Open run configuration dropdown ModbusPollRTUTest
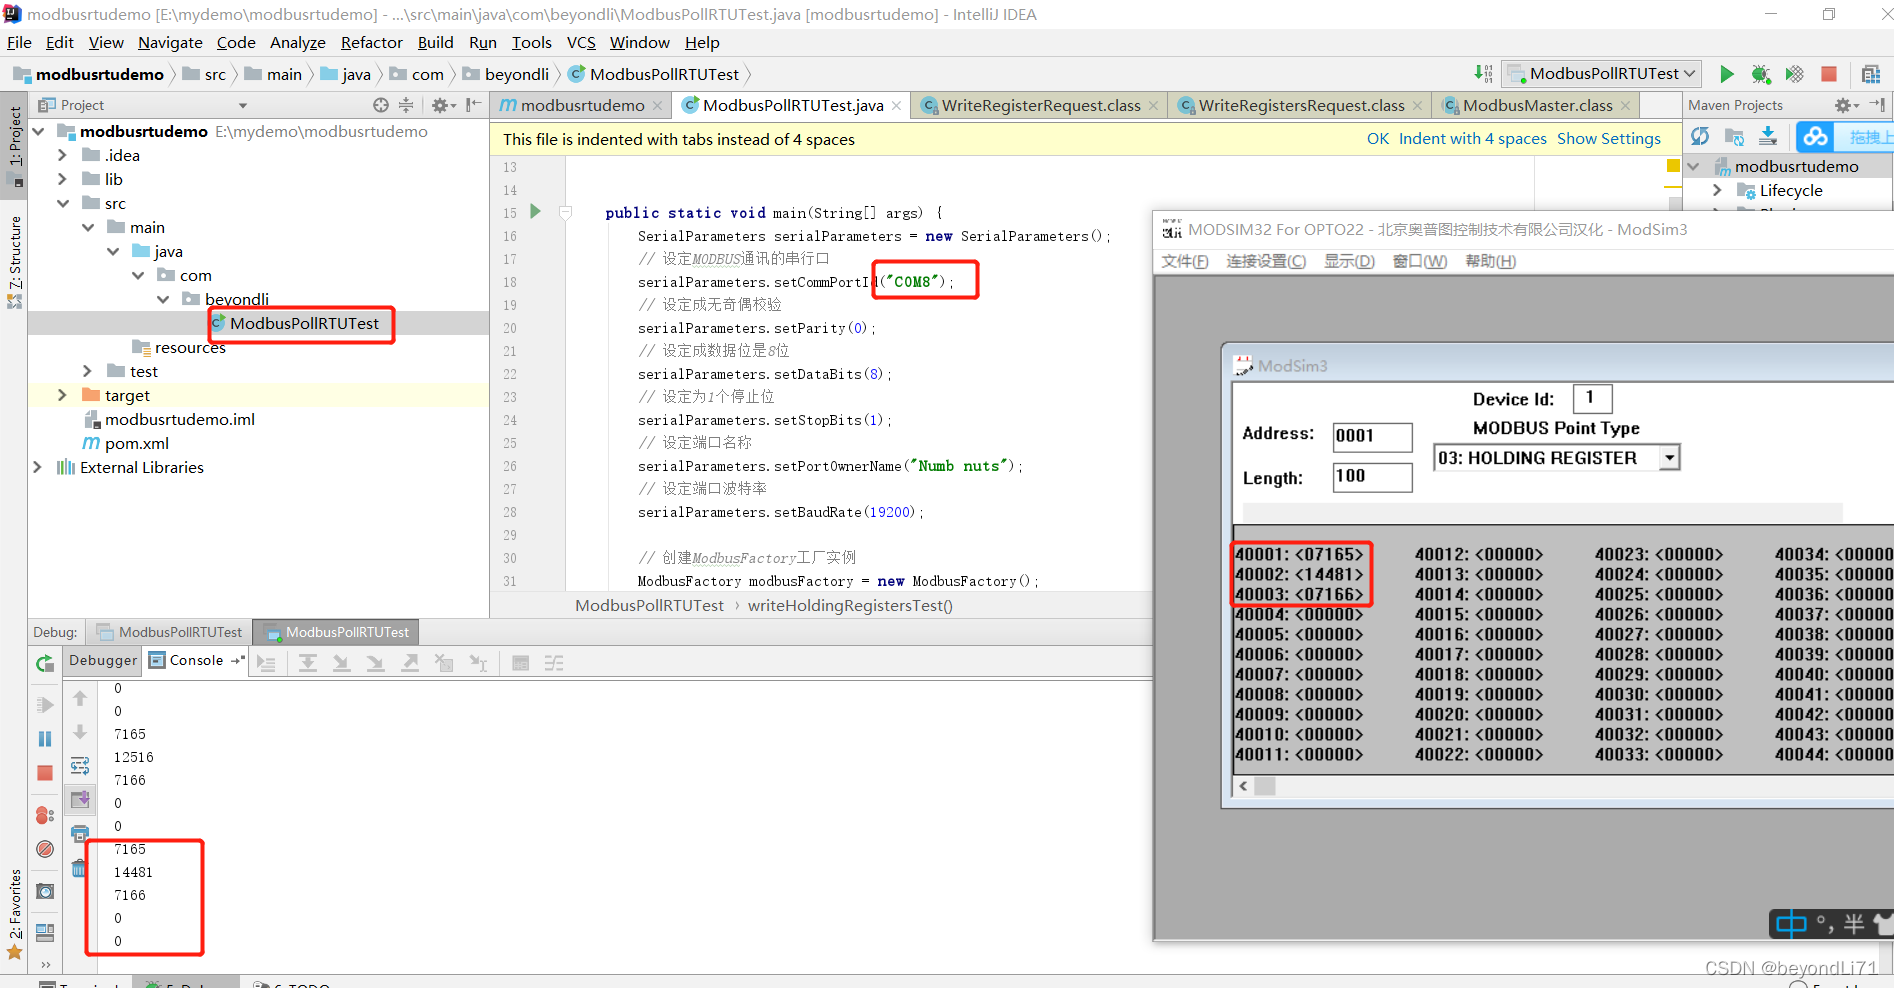The width and height of the screenshot is (1894, 988). pos(1603,74)
